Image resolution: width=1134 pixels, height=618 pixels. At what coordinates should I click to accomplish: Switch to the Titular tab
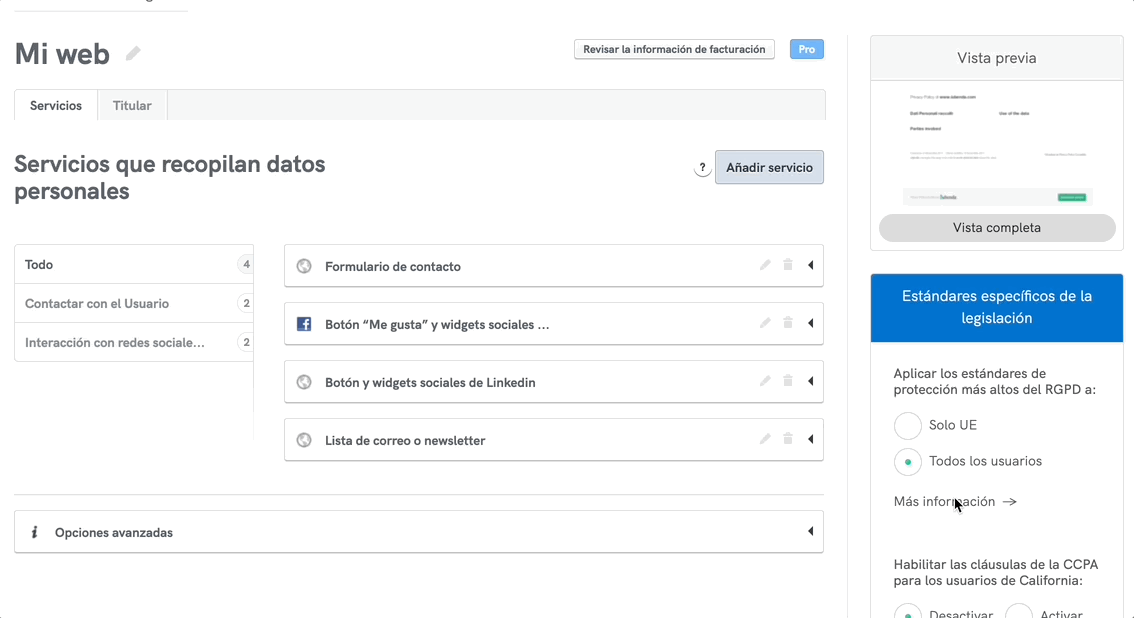[x=132, y=105]
